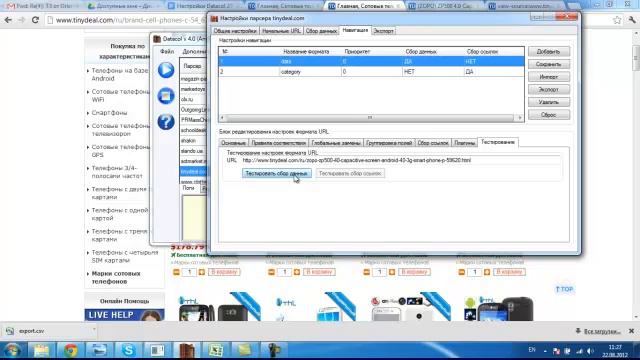The image size is (640, 360).
Task: Switch to Google Chrome in the taskbar
Action: pyautogui.click(x=70, y=350)
